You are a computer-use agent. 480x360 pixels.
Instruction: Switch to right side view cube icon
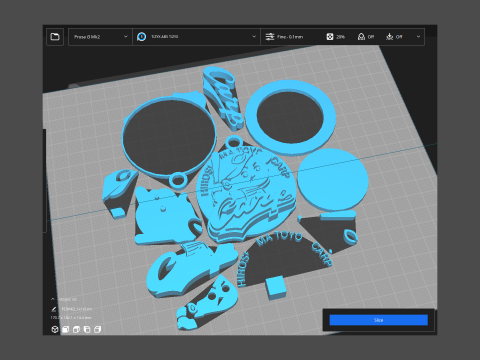tap(97, 329)
